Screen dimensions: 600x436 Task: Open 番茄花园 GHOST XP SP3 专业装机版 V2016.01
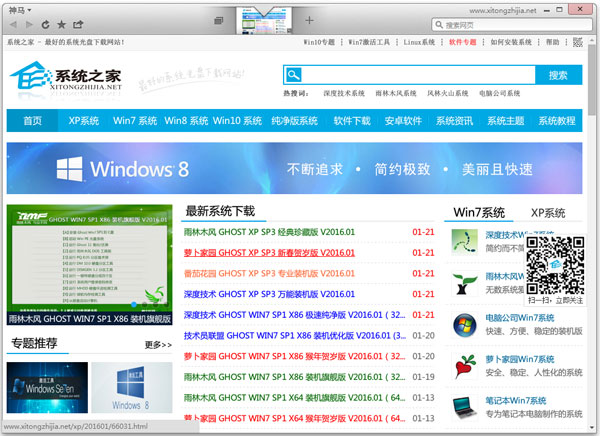pyautogui.click(x=269, y=273)
